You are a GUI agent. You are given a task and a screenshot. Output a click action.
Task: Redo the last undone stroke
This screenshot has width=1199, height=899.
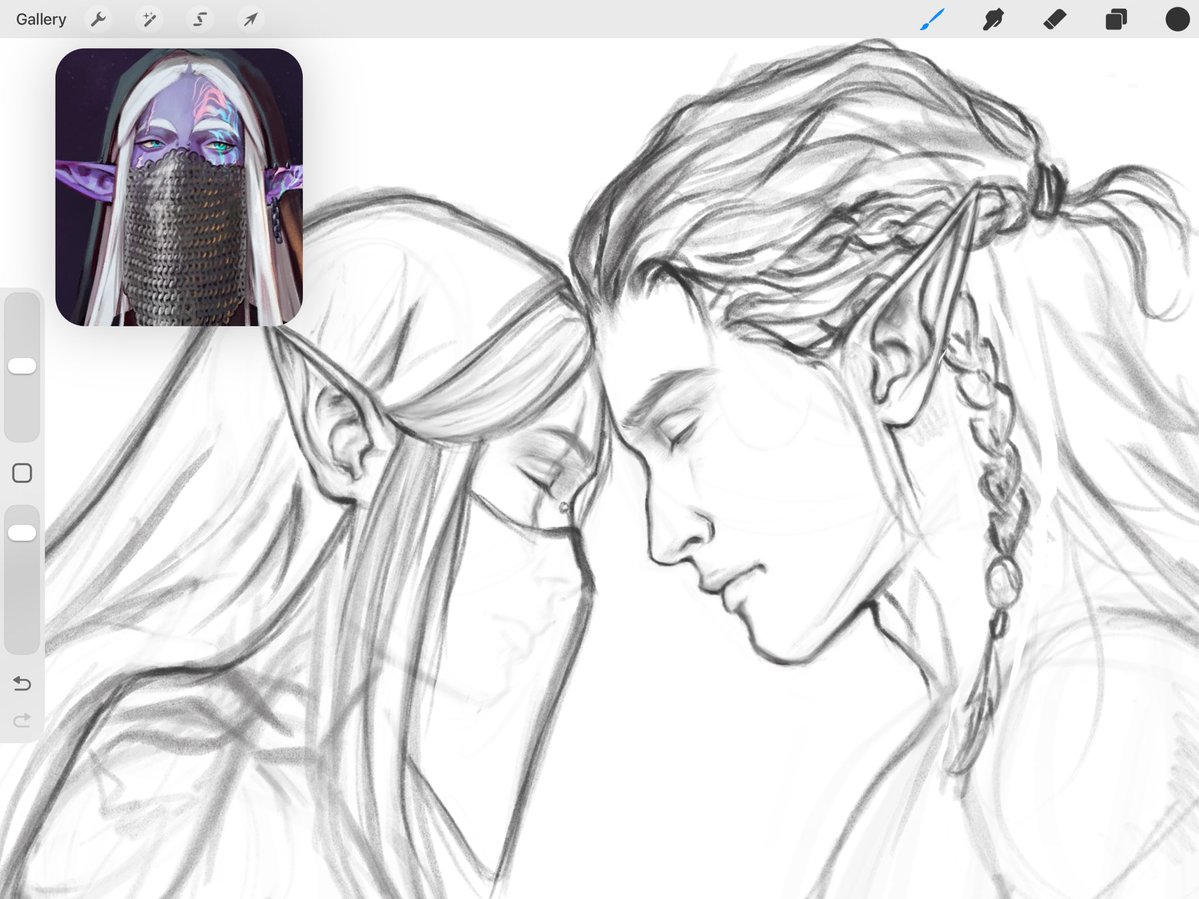[22, 720]
